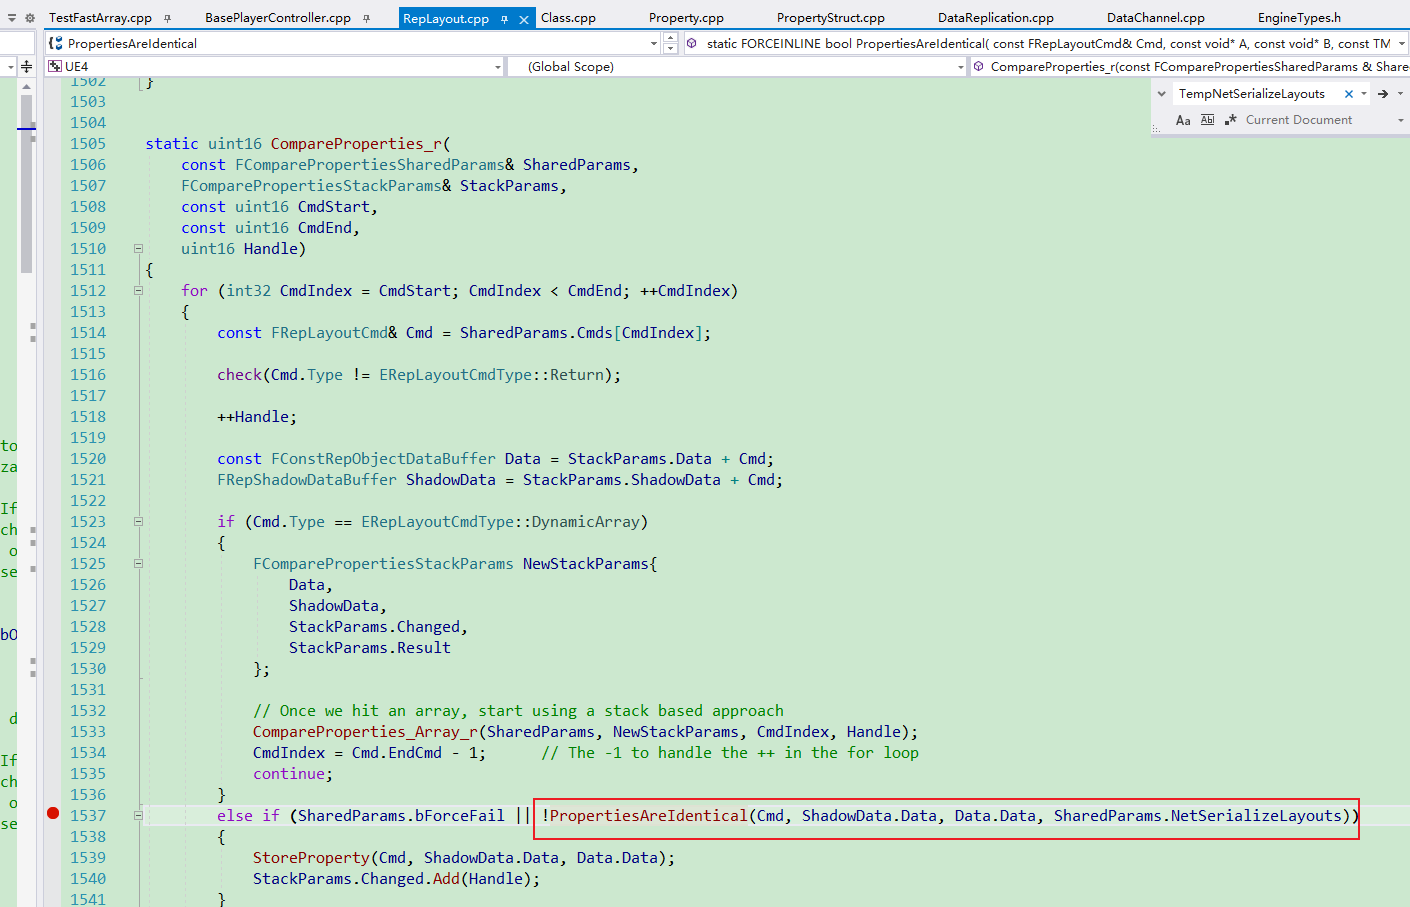Select the RepLayout.cpp tab
1410x907 pixels.
(x=446, y=18)
